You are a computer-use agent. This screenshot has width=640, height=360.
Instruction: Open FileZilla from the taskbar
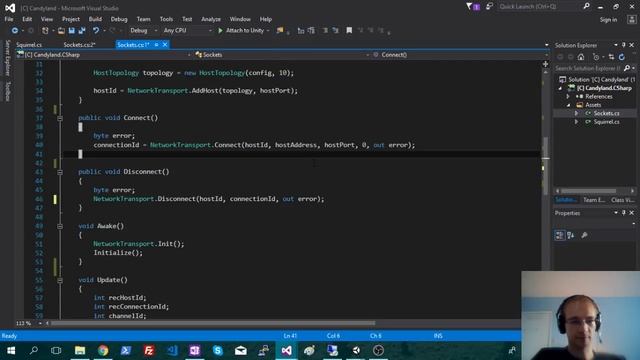coord(149,350)
